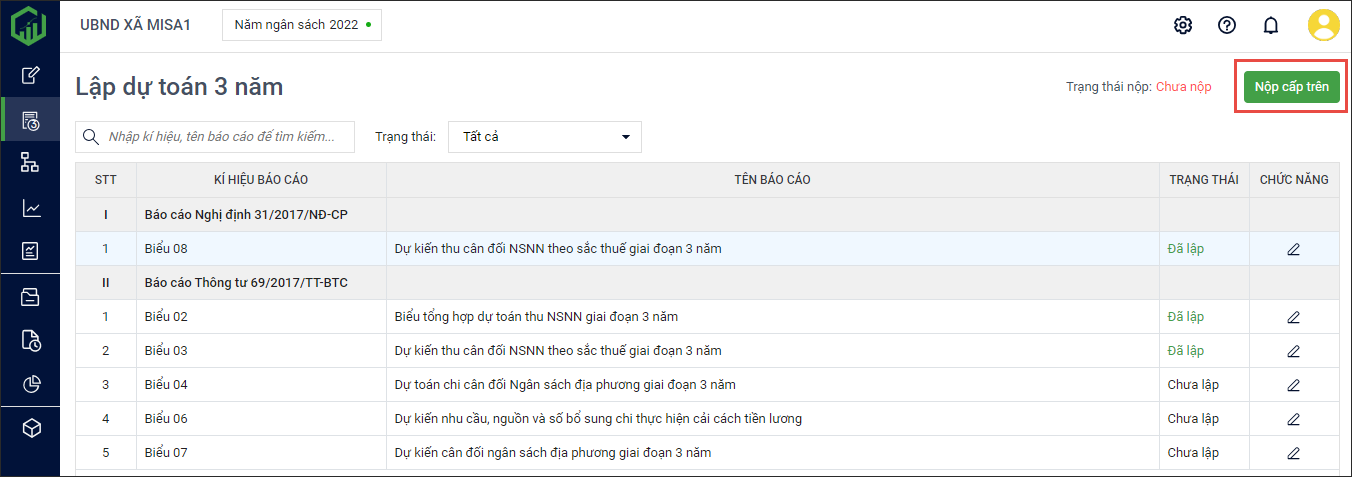The height and width of the screenshot is (480, 1354).
Task: Open the Năm ngân sách 2022 selector
Action: tap(301, 25)
